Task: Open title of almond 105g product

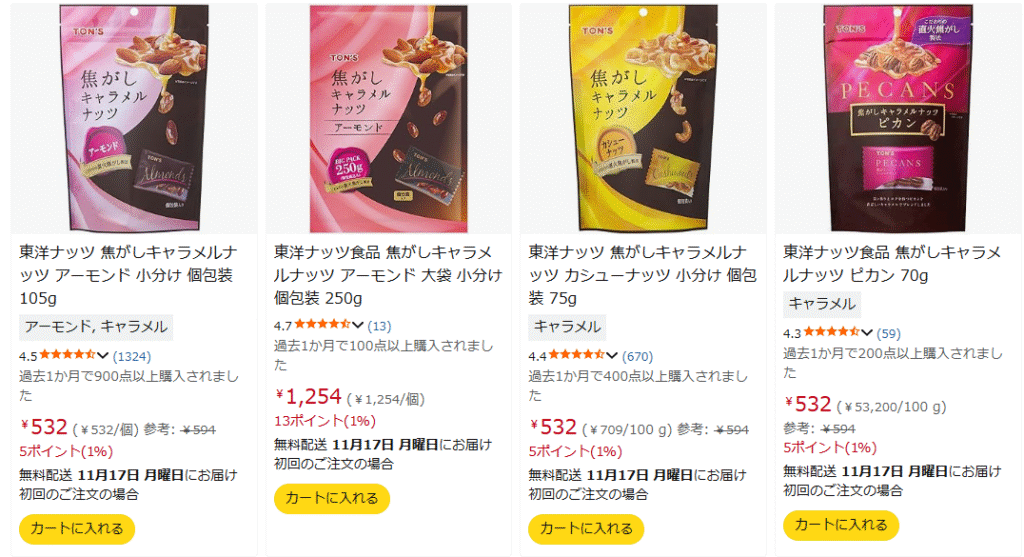Action: 128,275
